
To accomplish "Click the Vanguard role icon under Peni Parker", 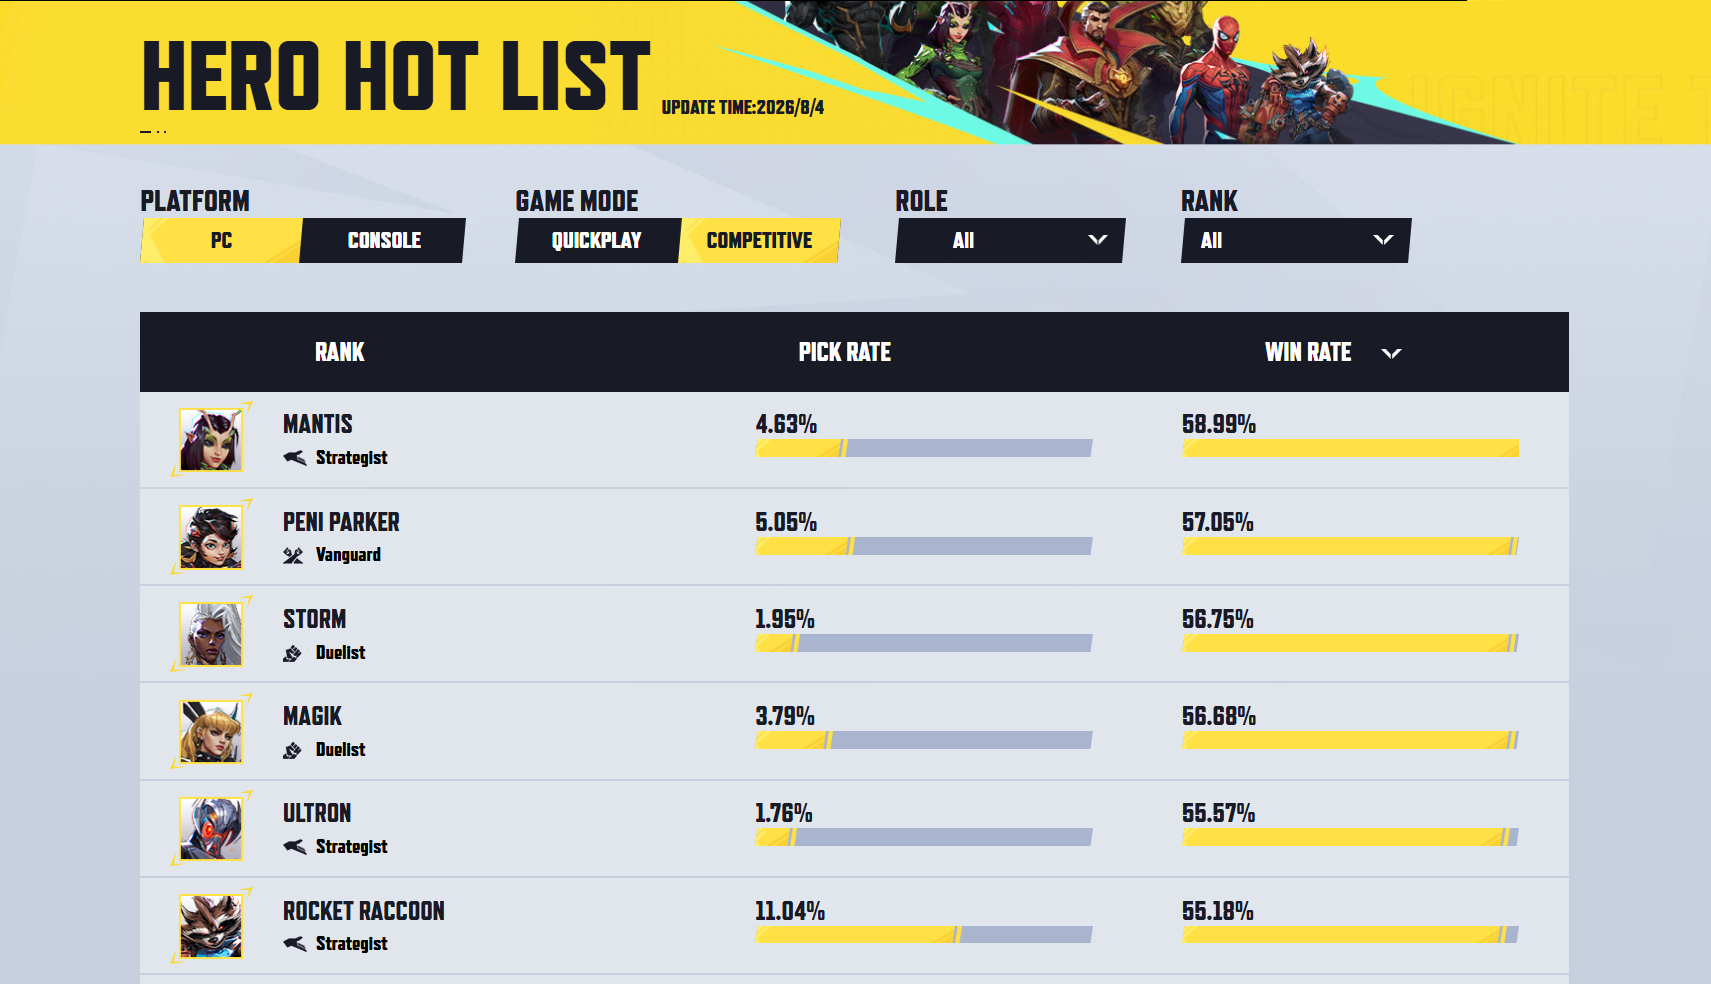I will (x=293, y=555).
